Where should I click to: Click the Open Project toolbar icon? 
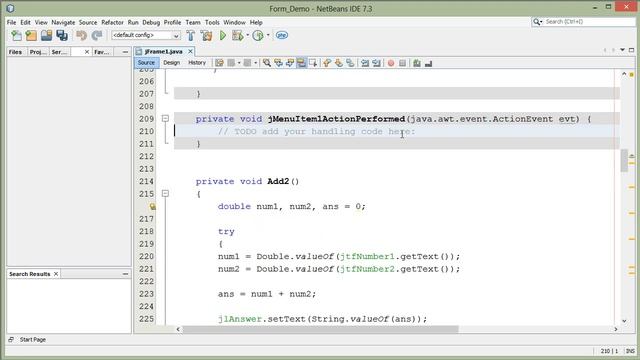point(47,36)
